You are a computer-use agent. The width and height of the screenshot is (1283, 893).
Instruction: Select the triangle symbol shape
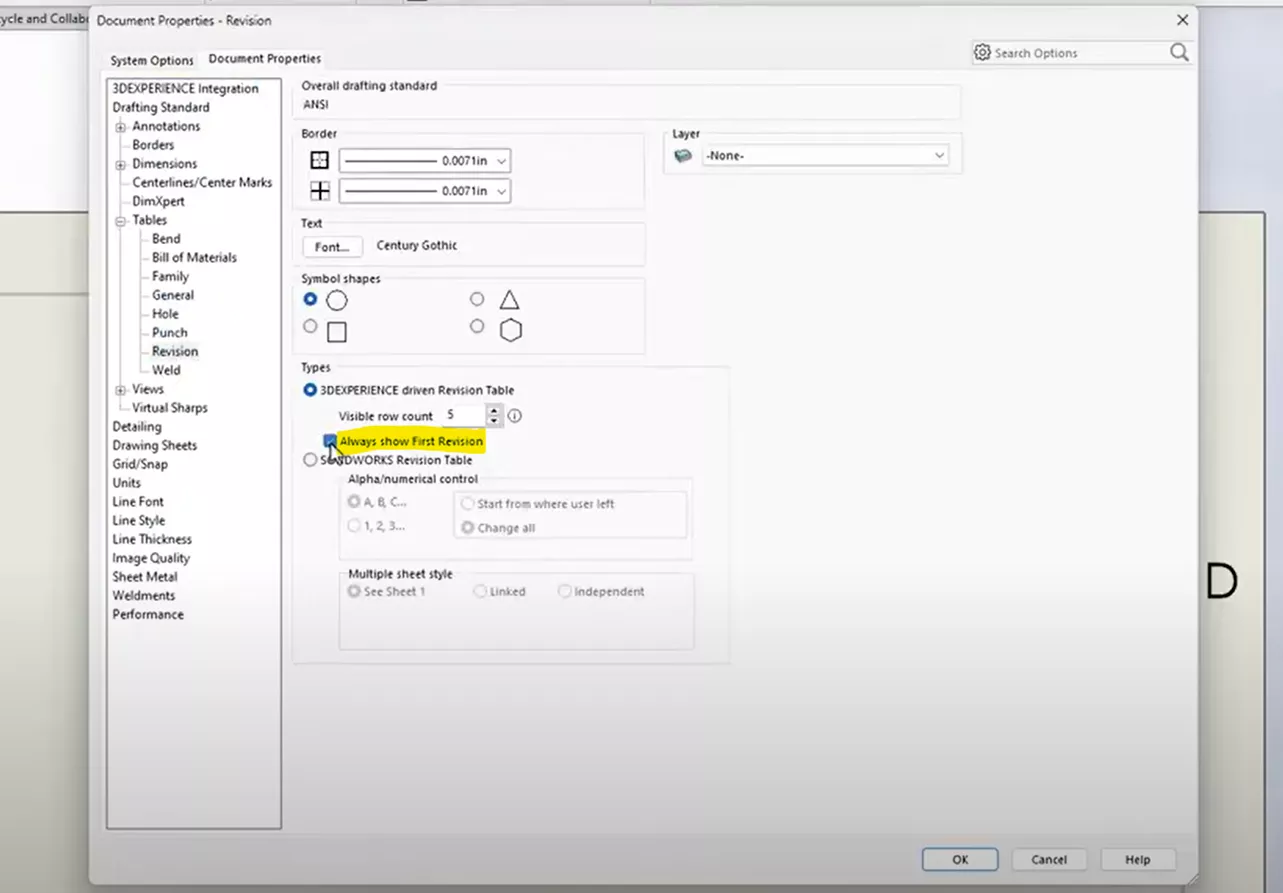click(477, 299)
